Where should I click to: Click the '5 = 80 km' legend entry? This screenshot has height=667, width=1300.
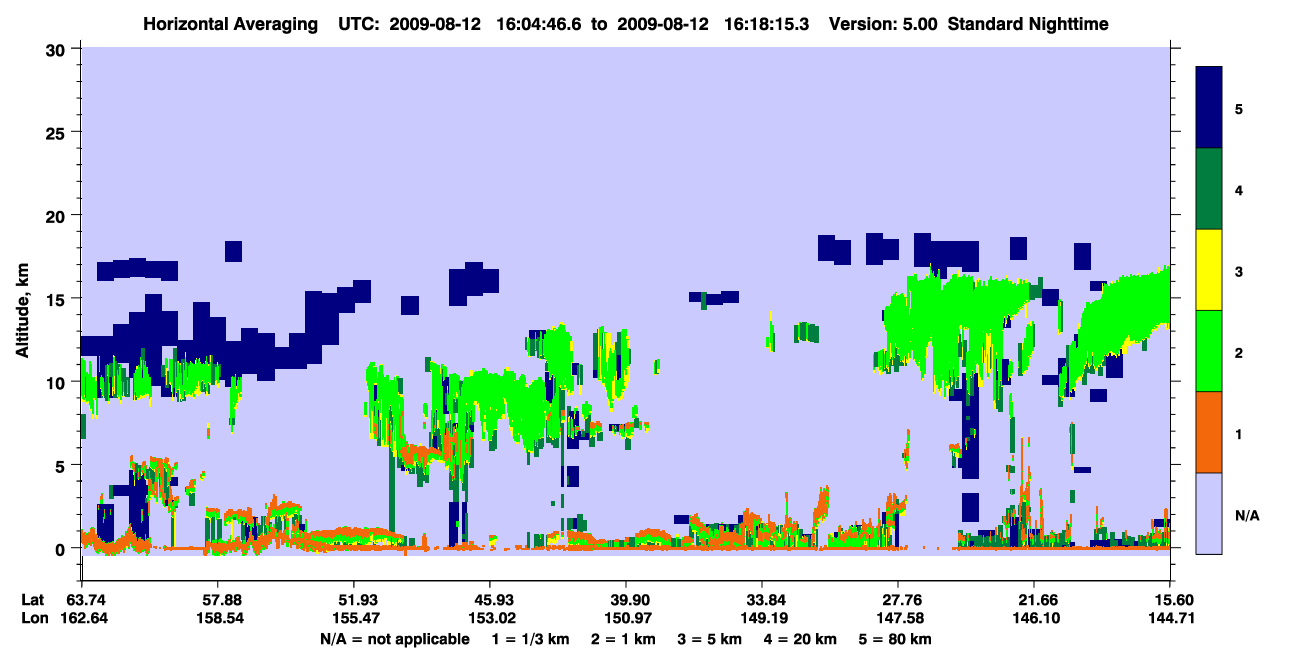point(896,639)
